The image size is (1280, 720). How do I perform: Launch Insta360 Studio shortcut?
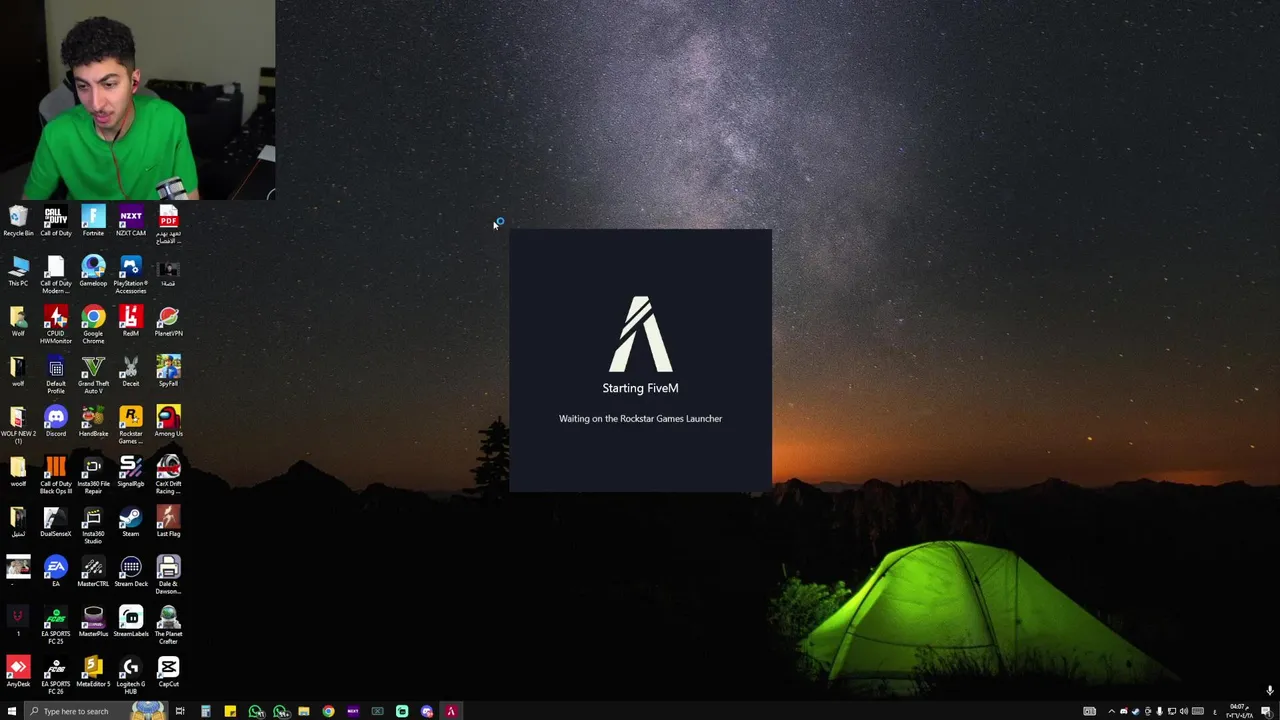pos(93,525)
